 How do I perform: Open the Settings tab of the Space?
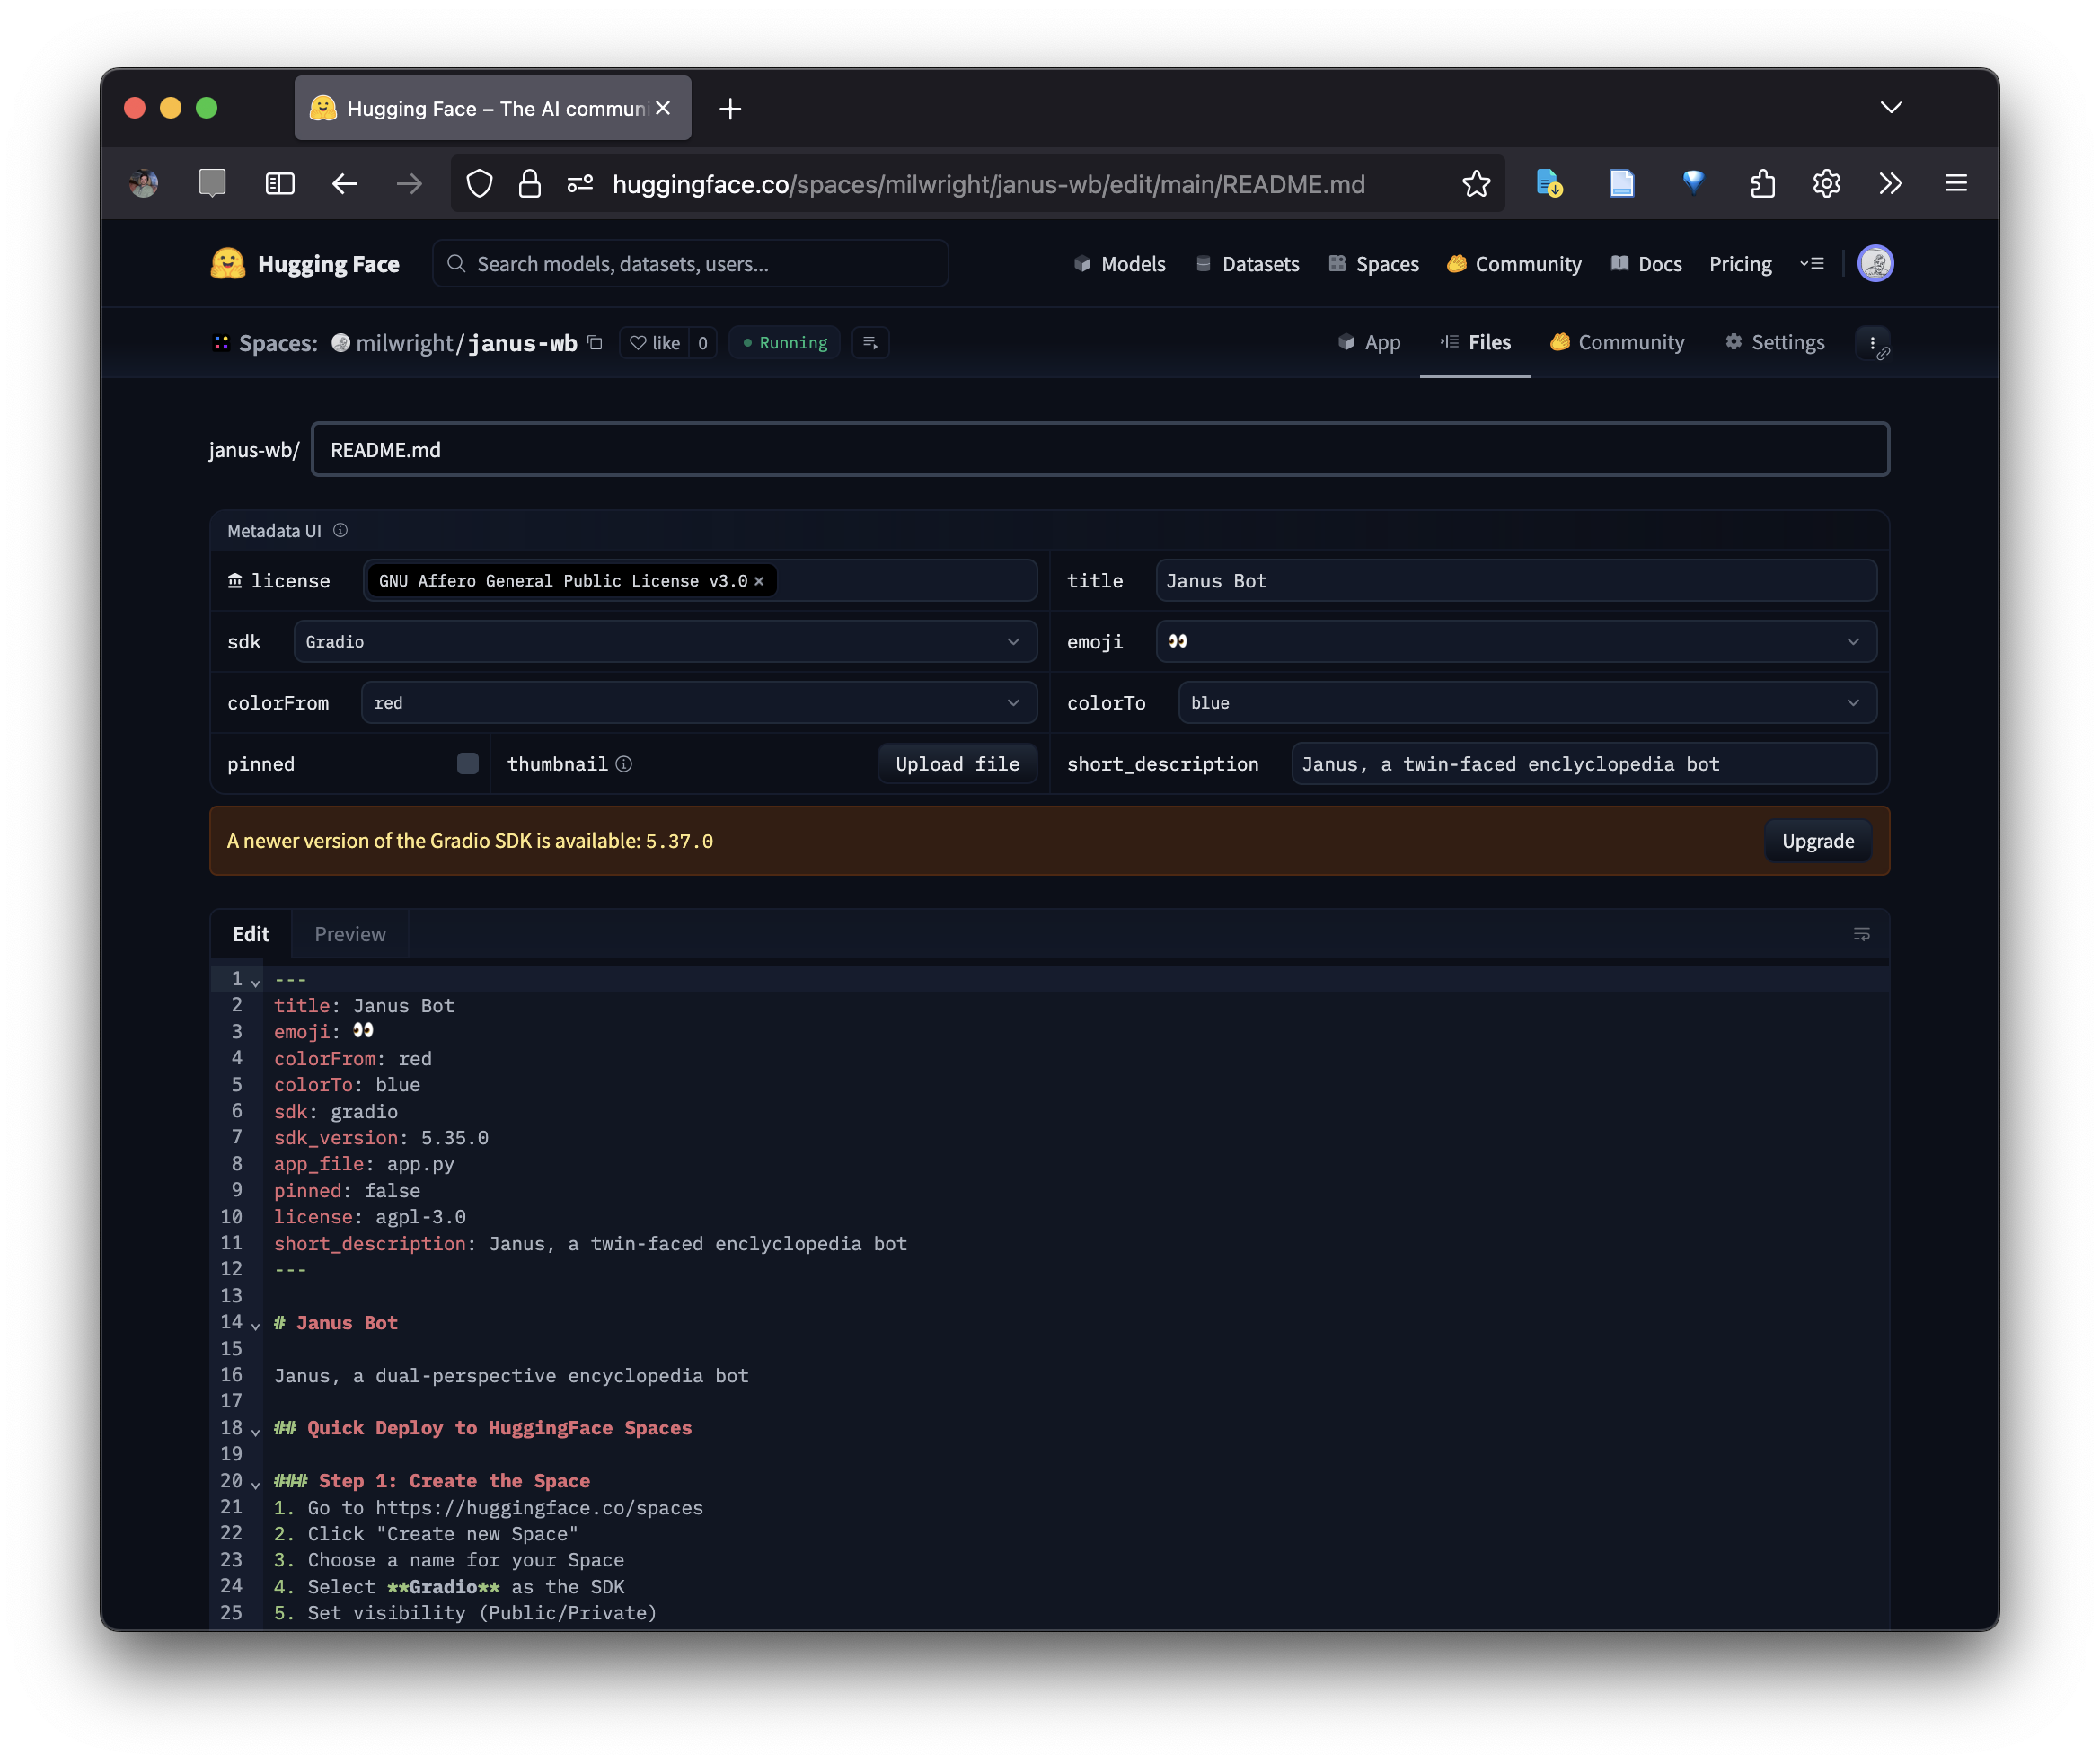click(1775, 343)
